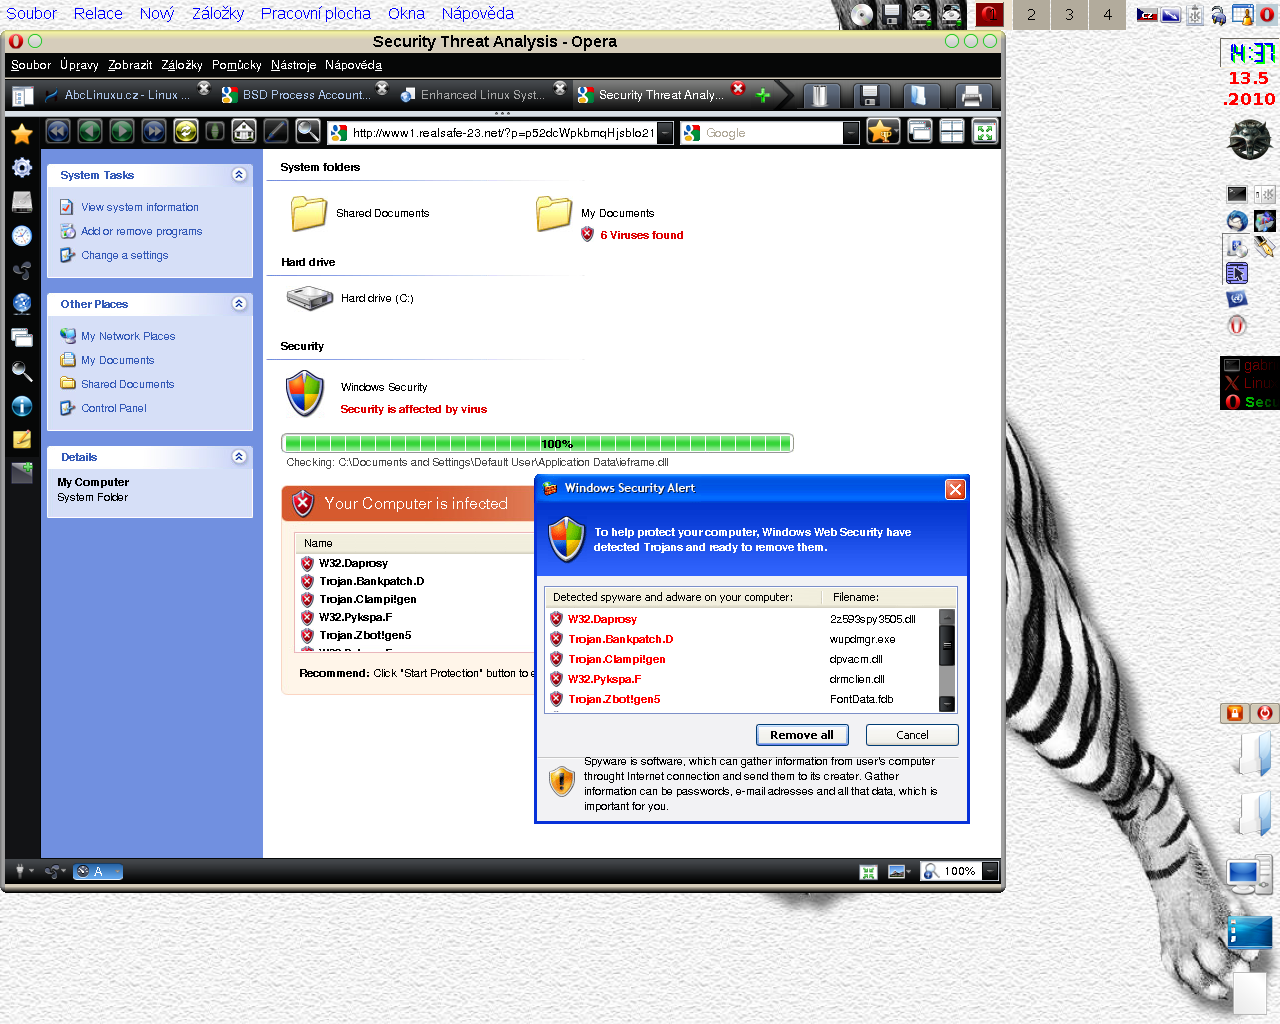The width and height of the screenshot is (1280, 1024).
Task: Open the Info panel icon
Action: (22, 406)
